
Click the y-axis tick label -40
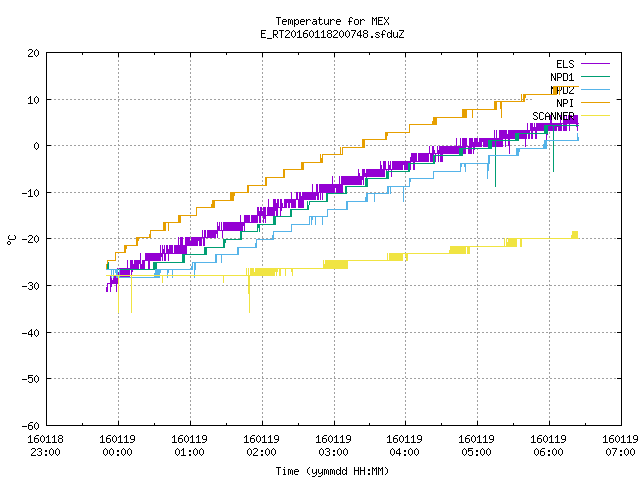(x=30, y=333)
